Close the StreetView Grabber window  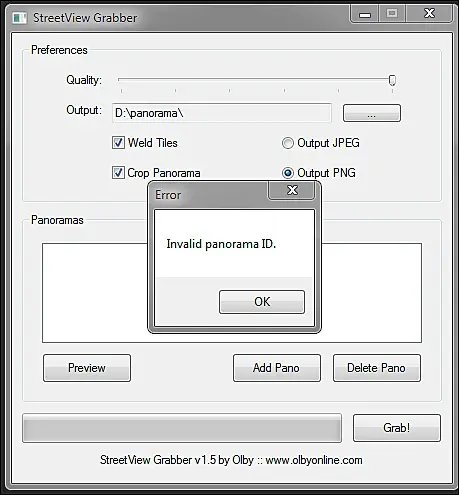429,14
